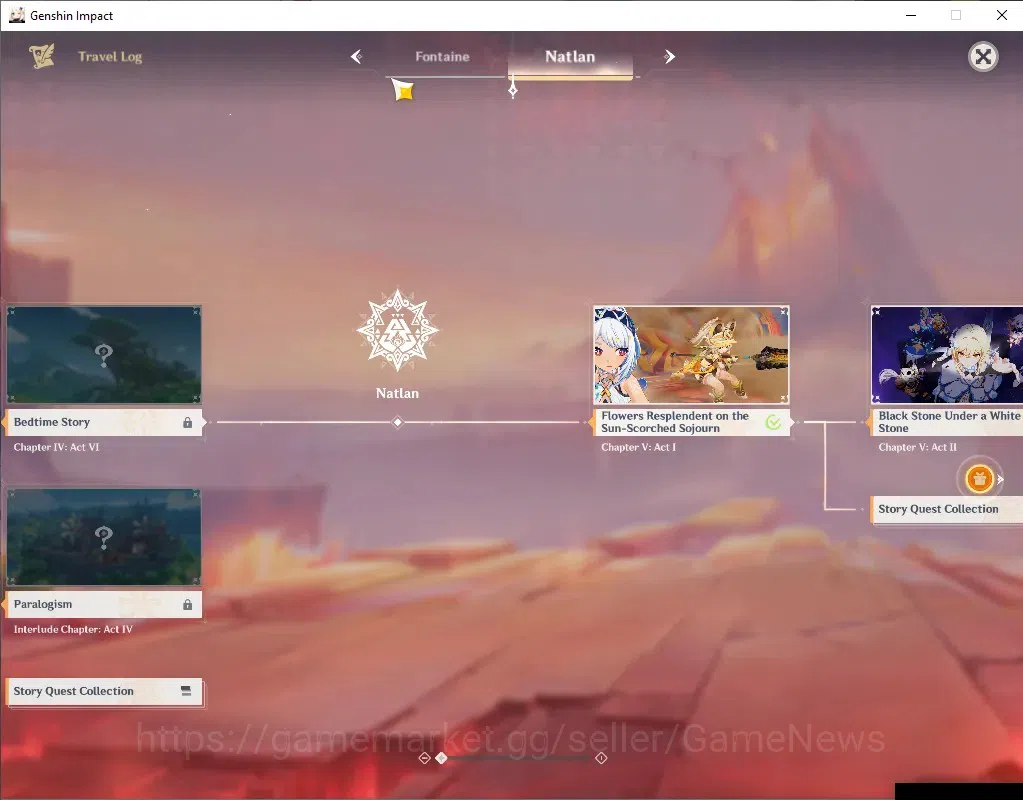The image size is (1023, 800).
Task: Click the 'Chapter V: Act I' subtitle
Action: 639,447
